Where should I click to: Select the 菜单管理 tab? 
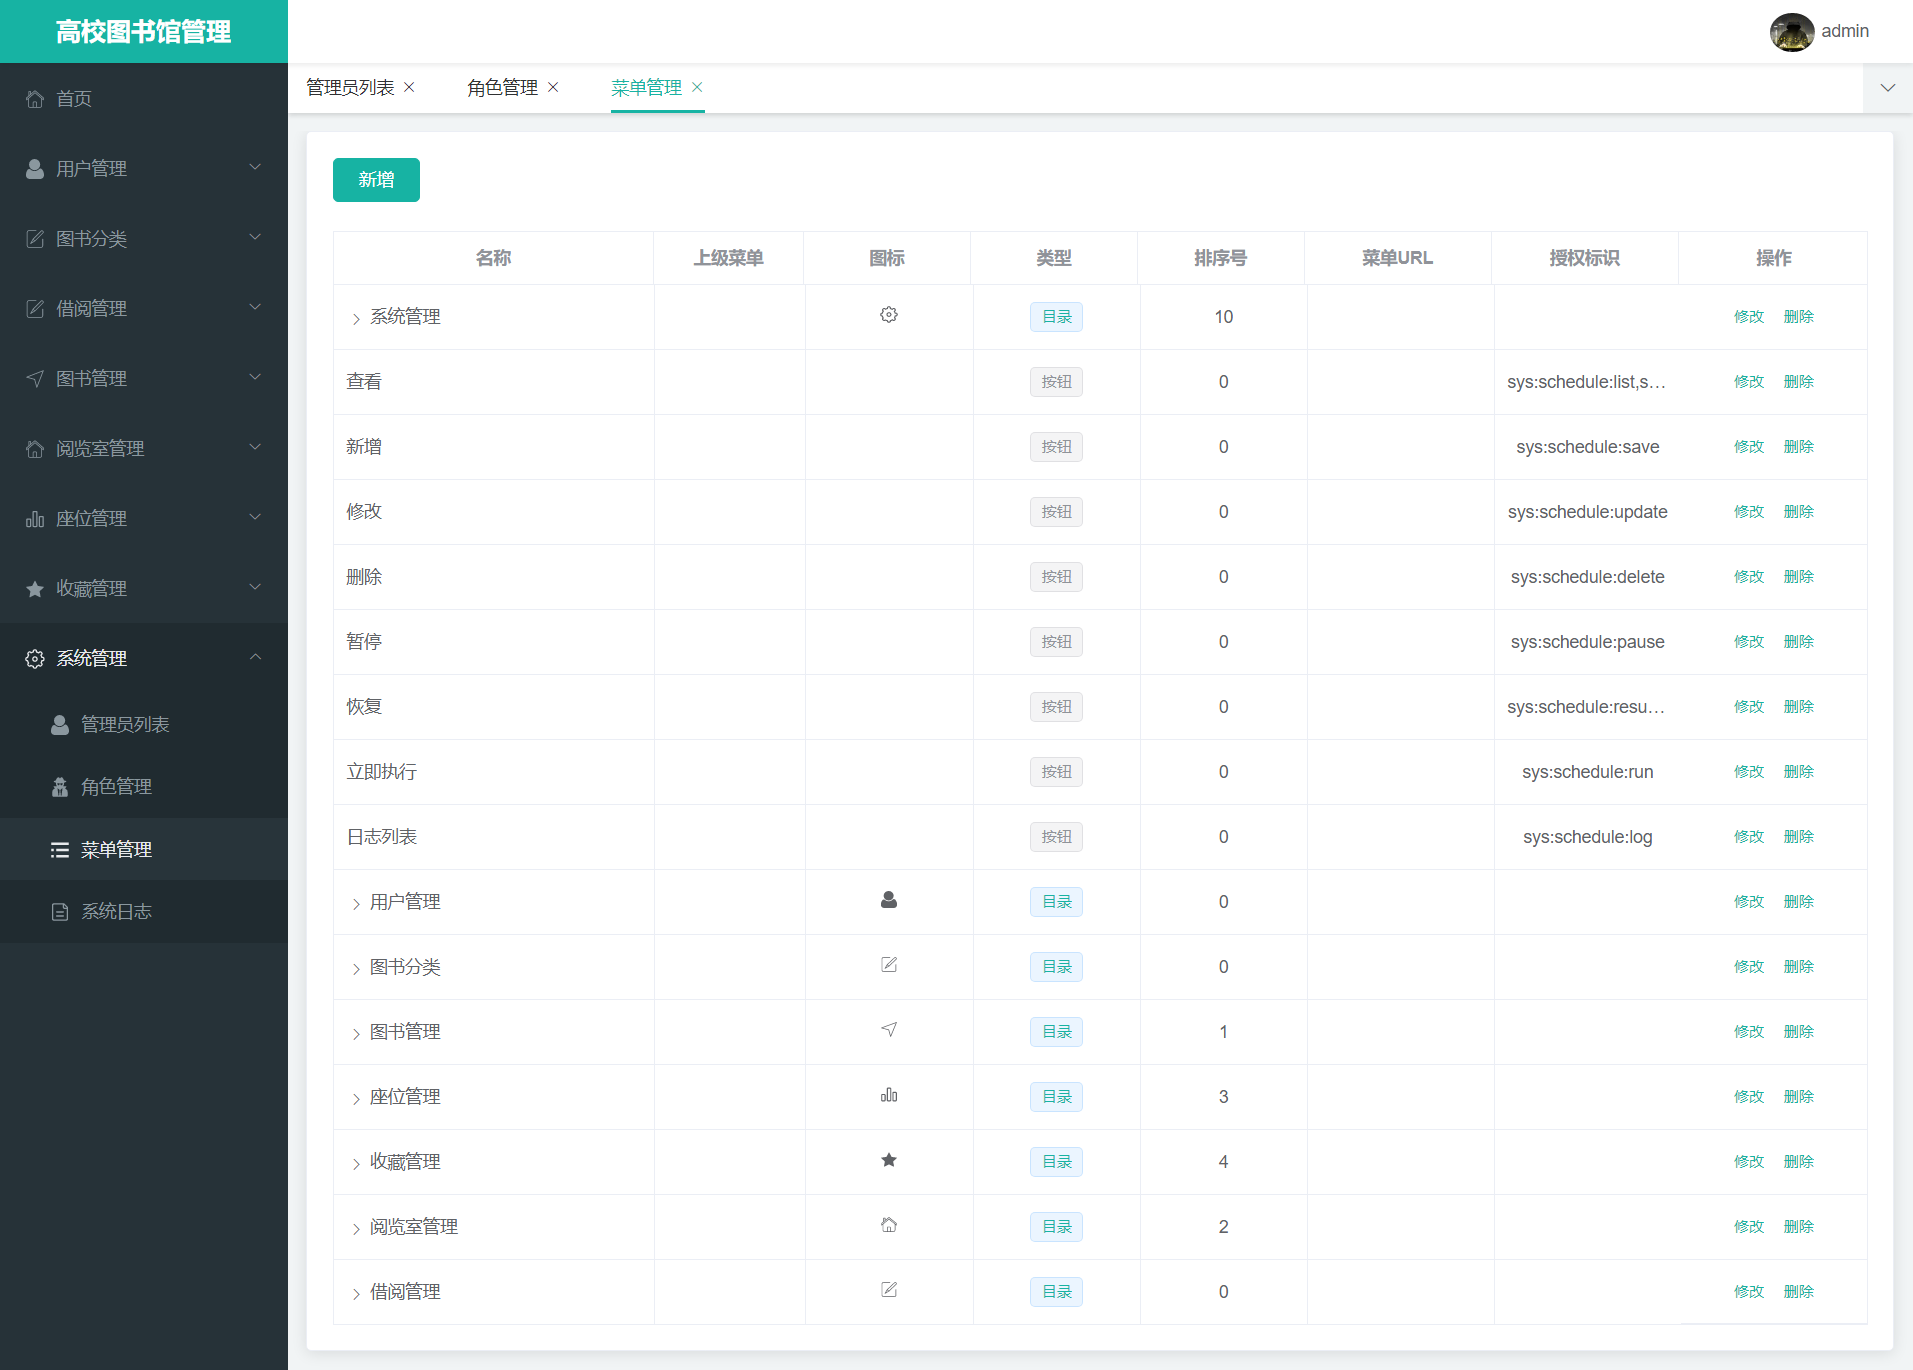(x=646, y=88)
